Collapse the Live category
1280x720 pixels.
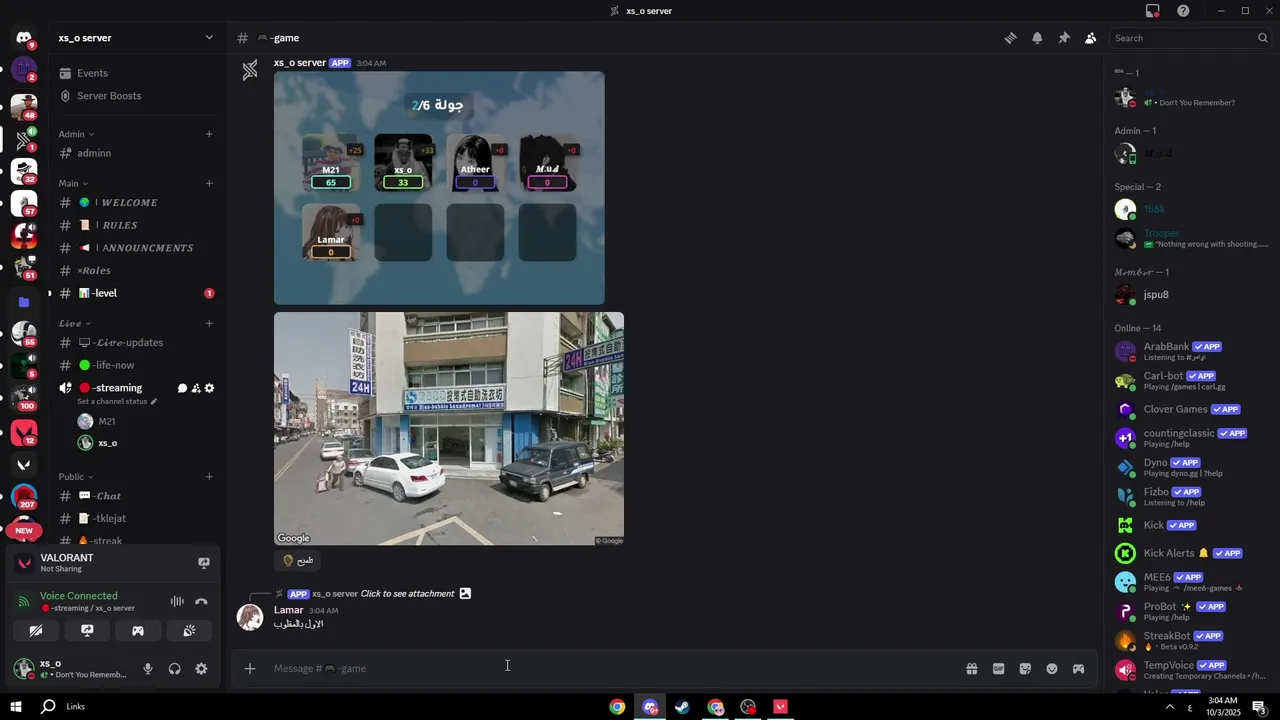75,323
